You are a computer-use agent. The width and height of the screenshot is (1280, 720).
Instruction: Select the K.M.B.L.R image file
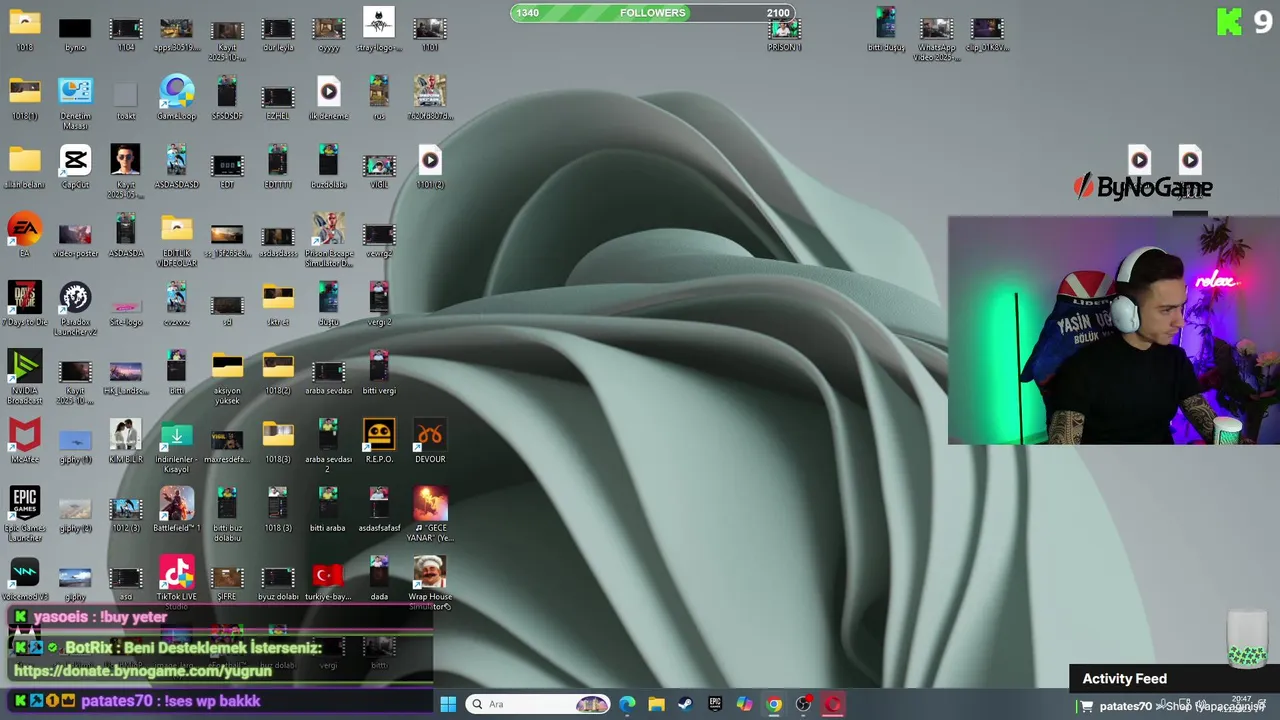(x=126, y=441)
